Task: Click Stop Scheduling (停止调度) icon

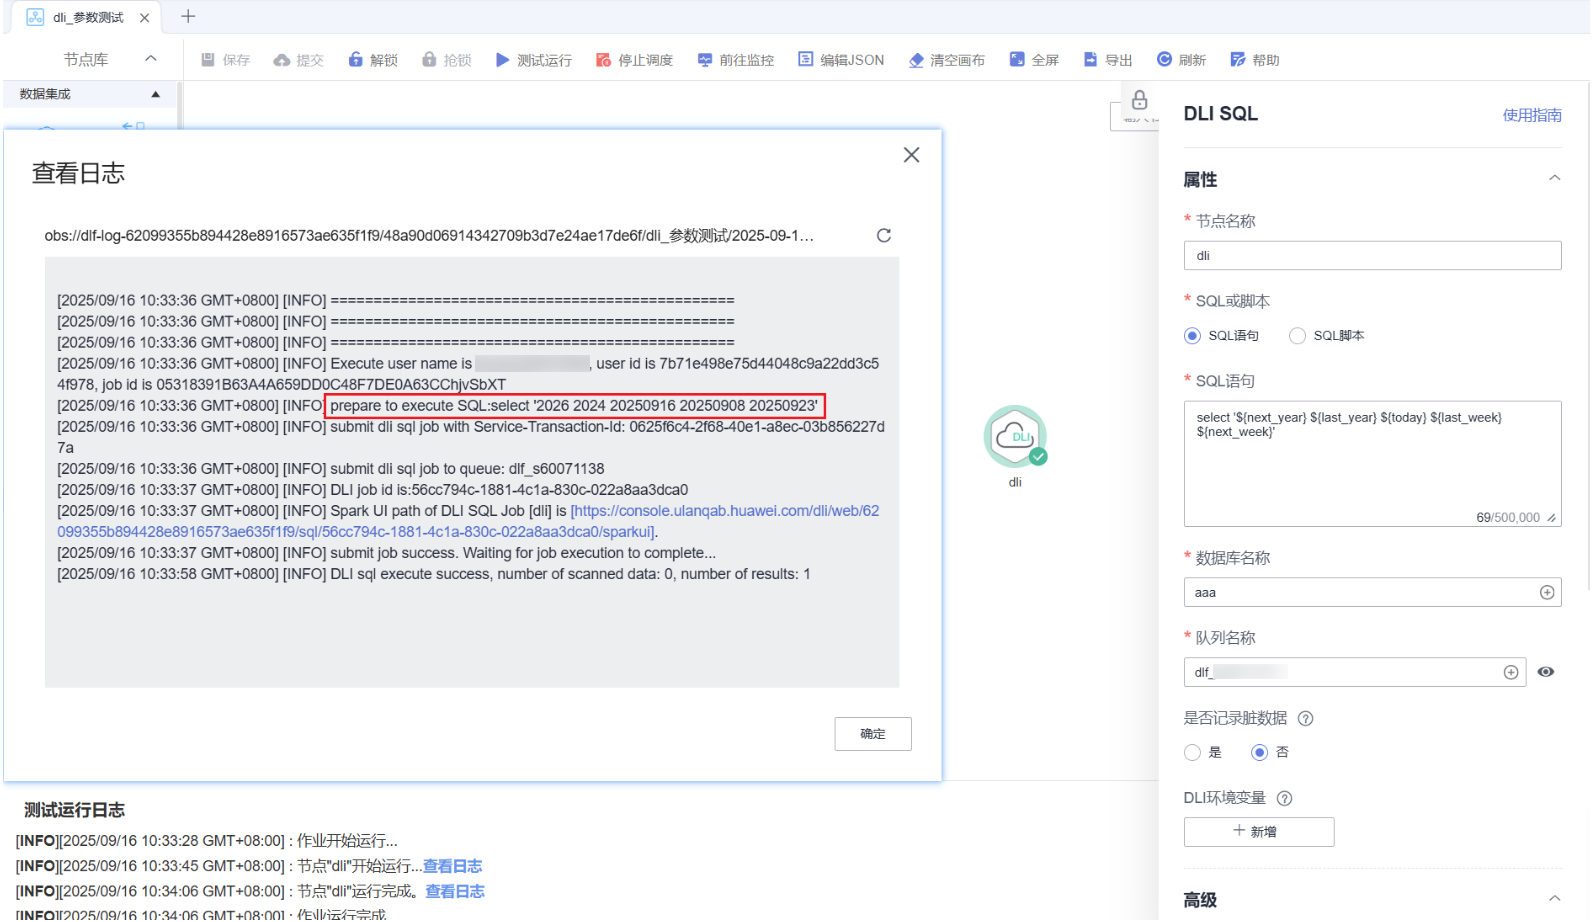Action: [x=603, y=60]
